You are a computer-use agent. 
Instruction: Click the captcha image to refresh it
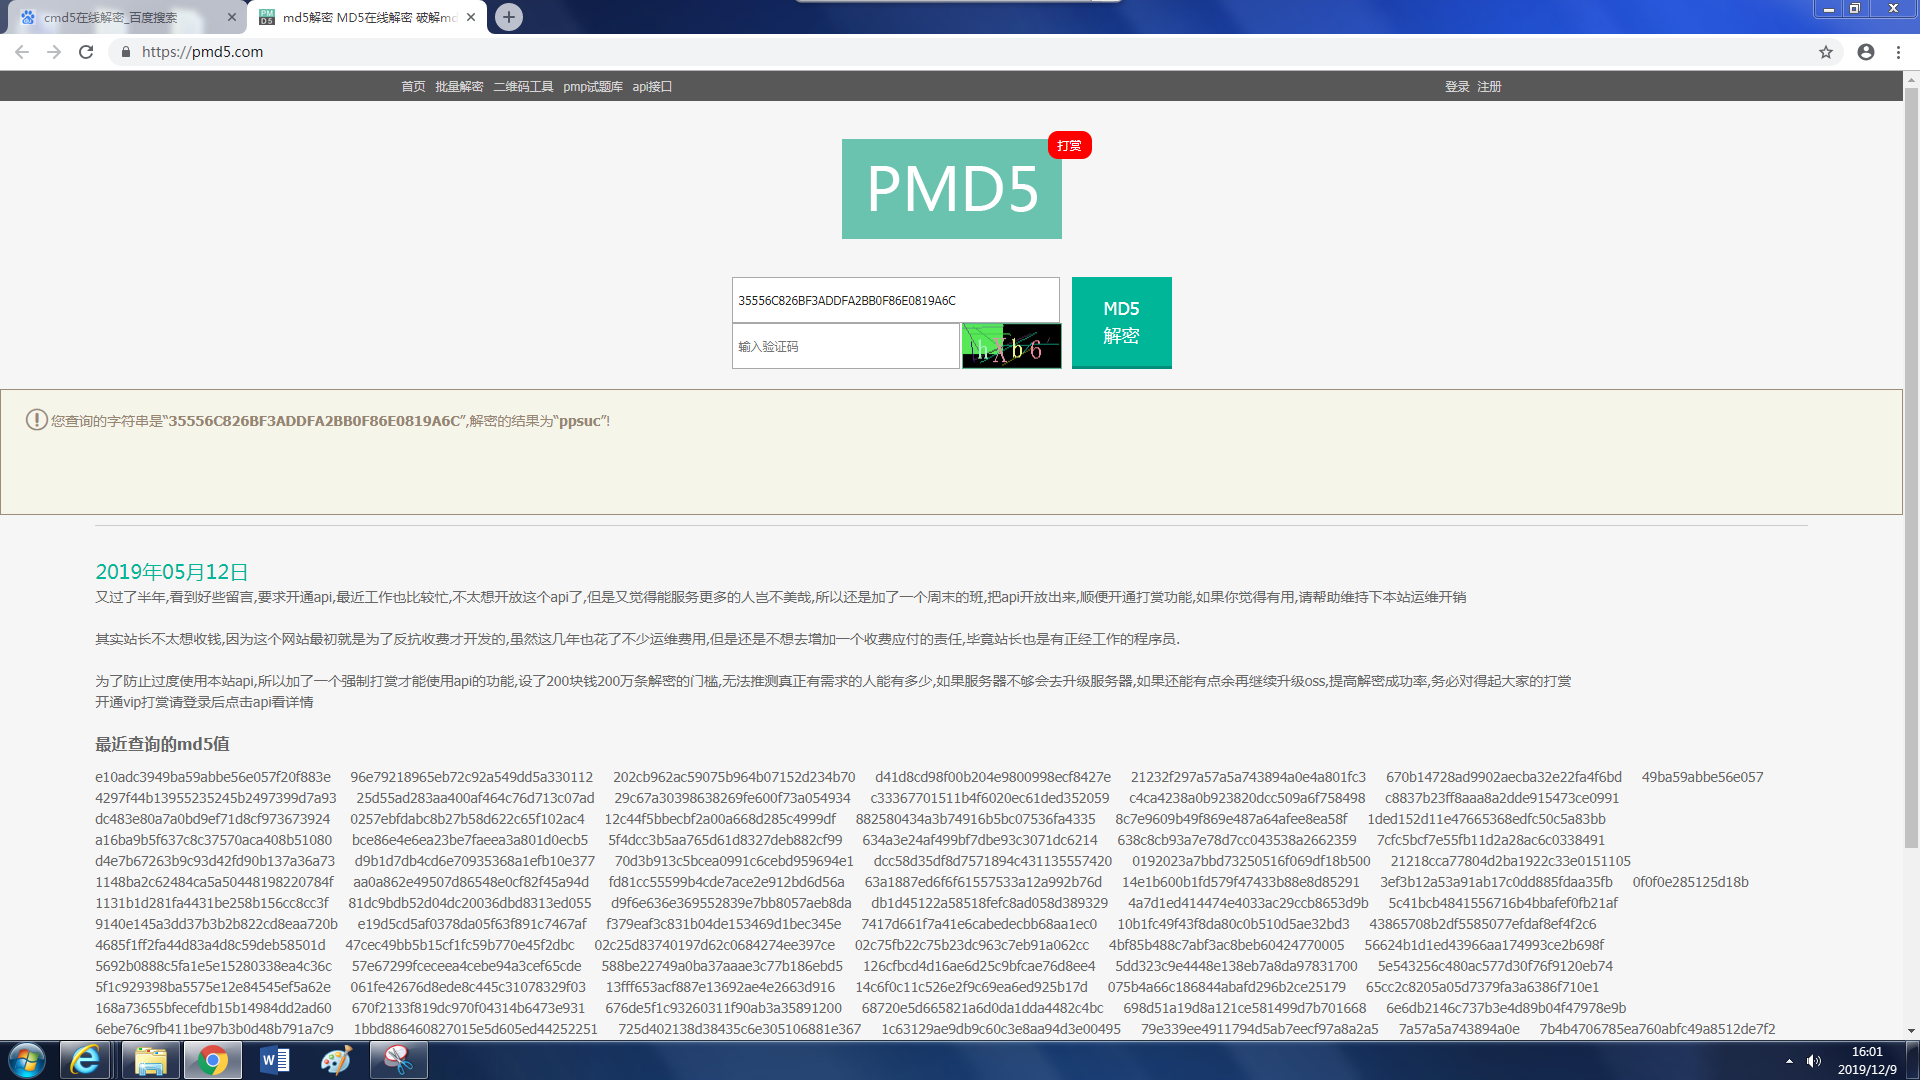point(1011,346)
